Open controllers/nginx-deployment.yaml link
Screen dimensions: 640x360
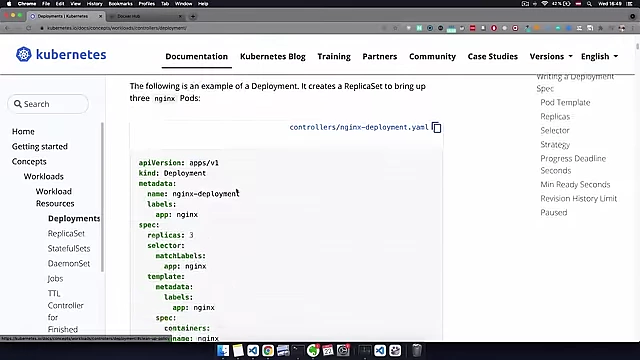point(359,127)
